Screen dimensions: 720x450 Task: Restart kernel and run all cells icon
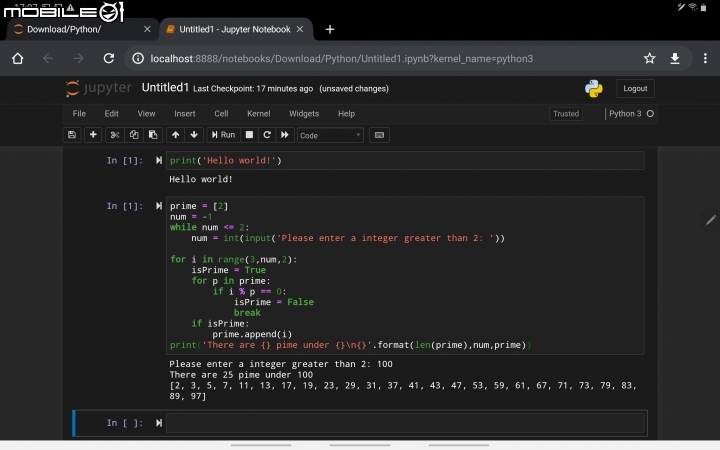coord(285,135)
